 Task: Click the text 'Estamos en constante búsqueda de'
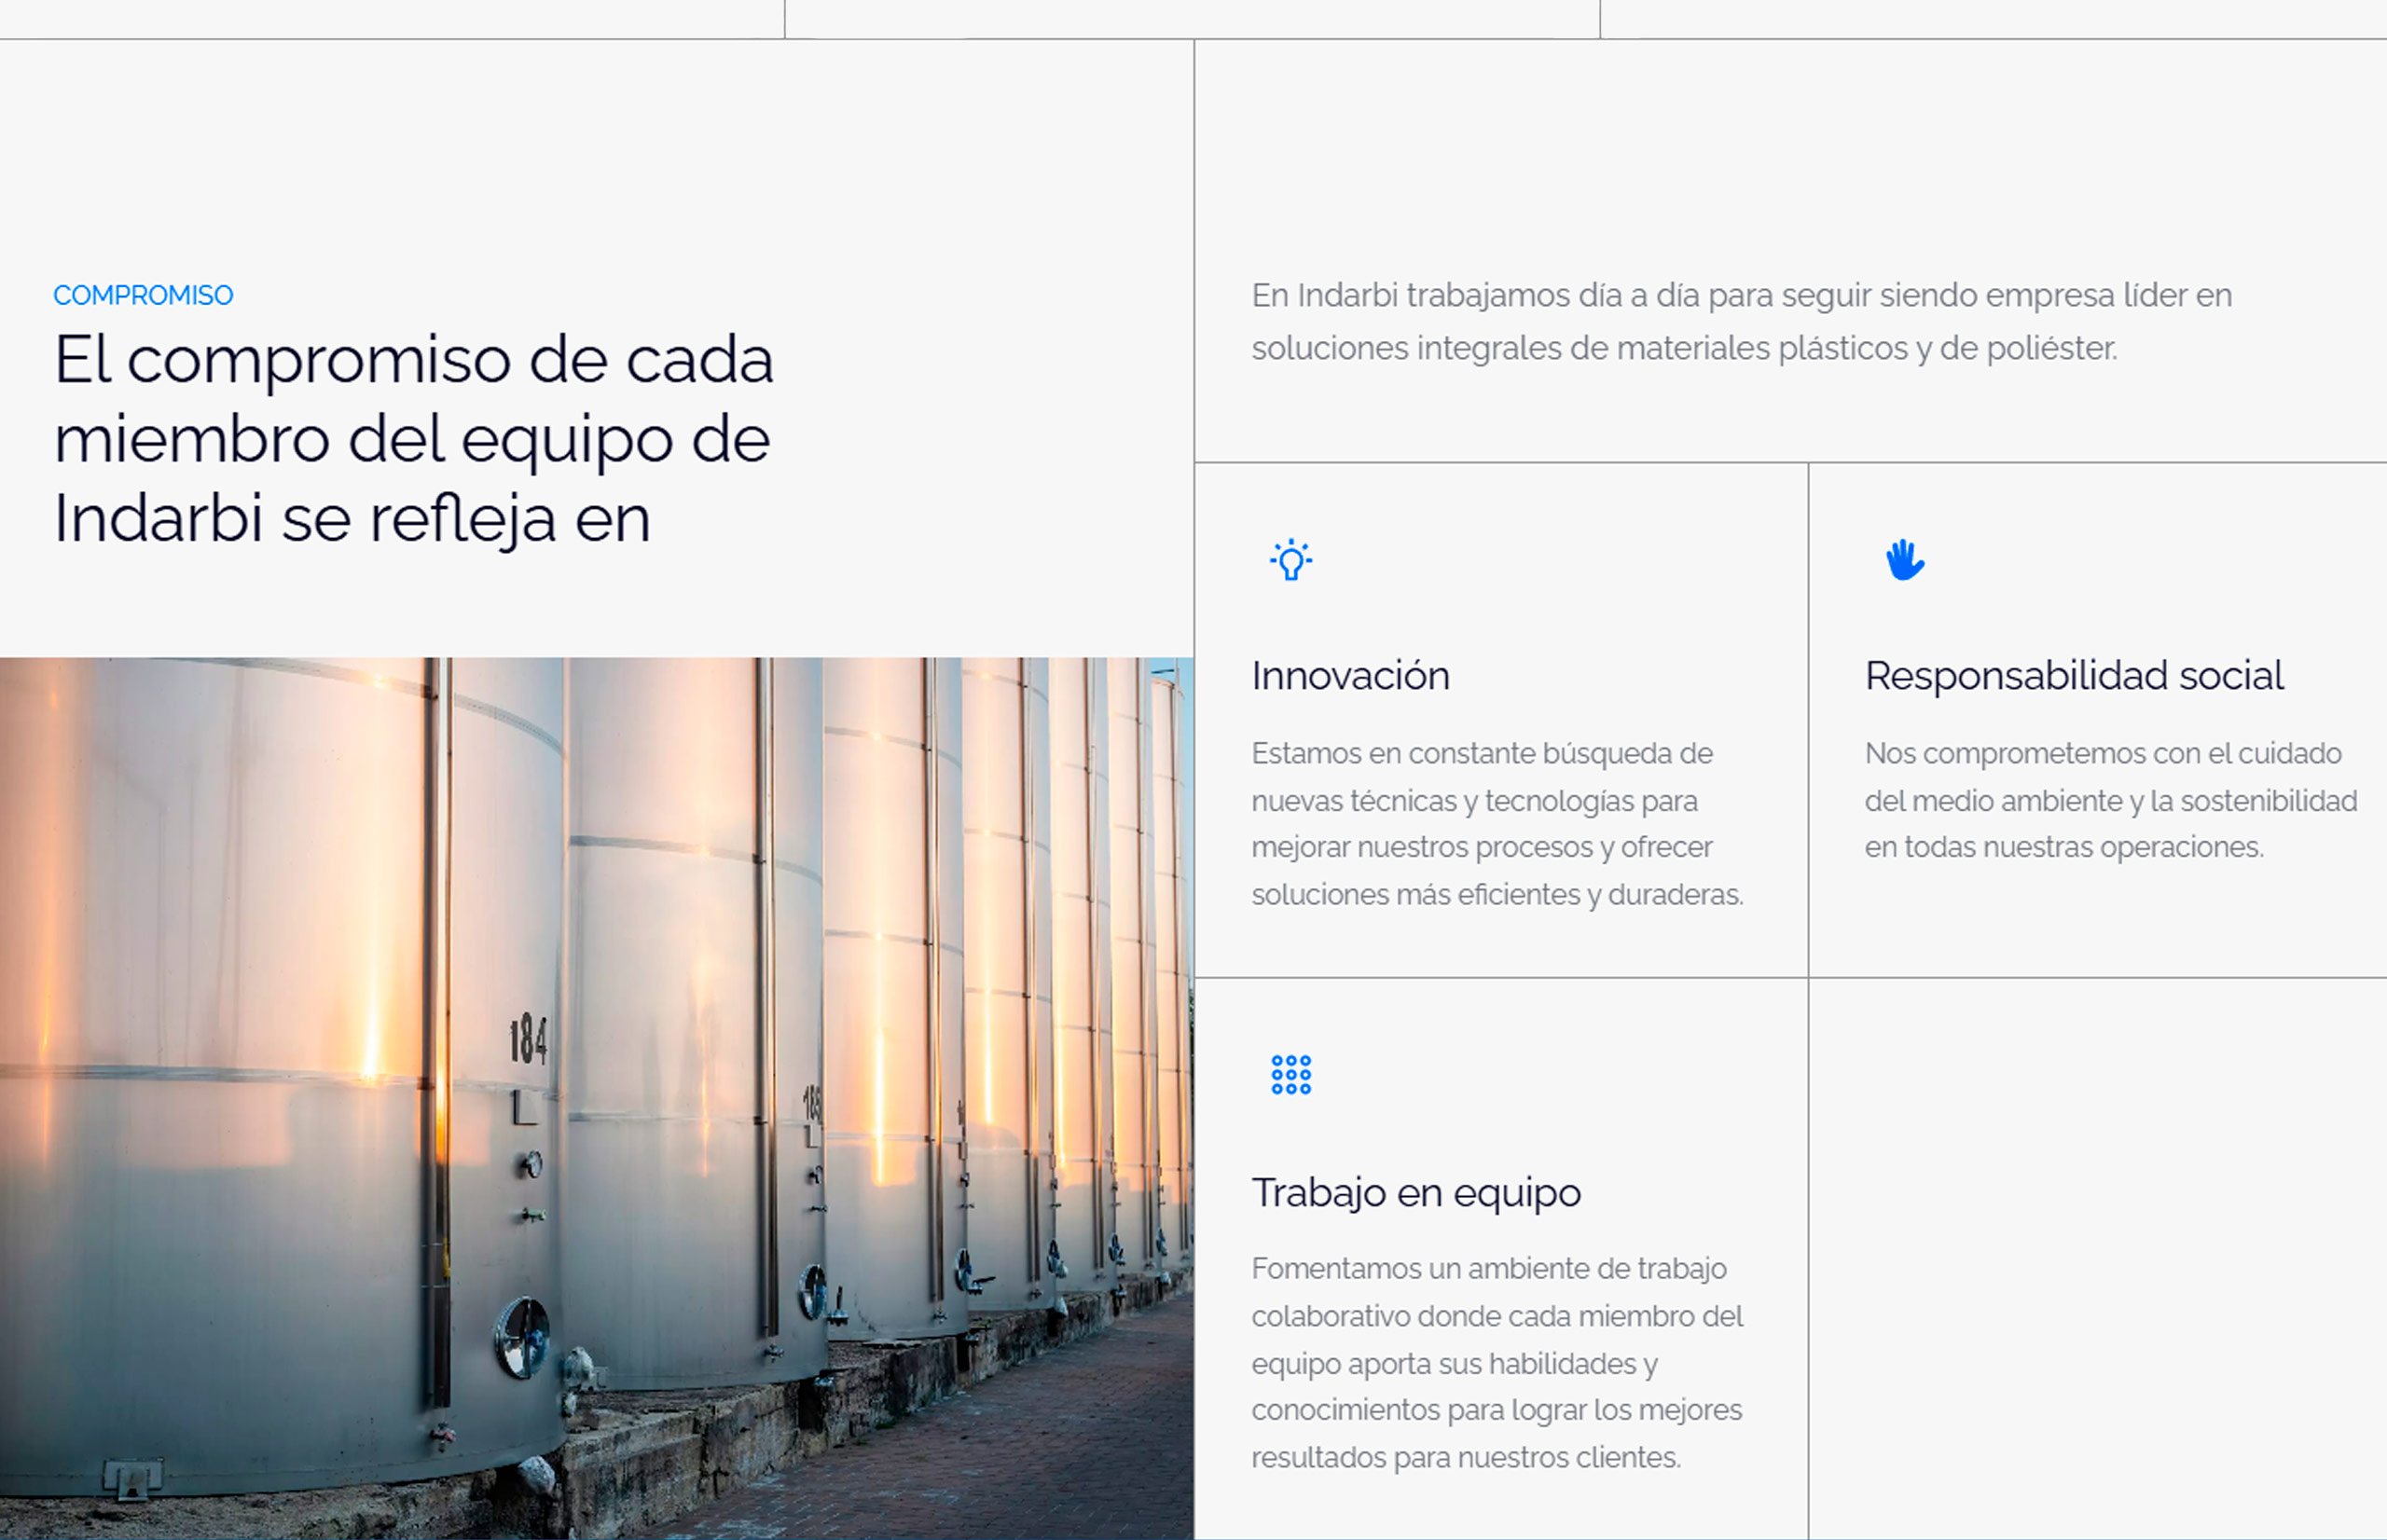1482,753
